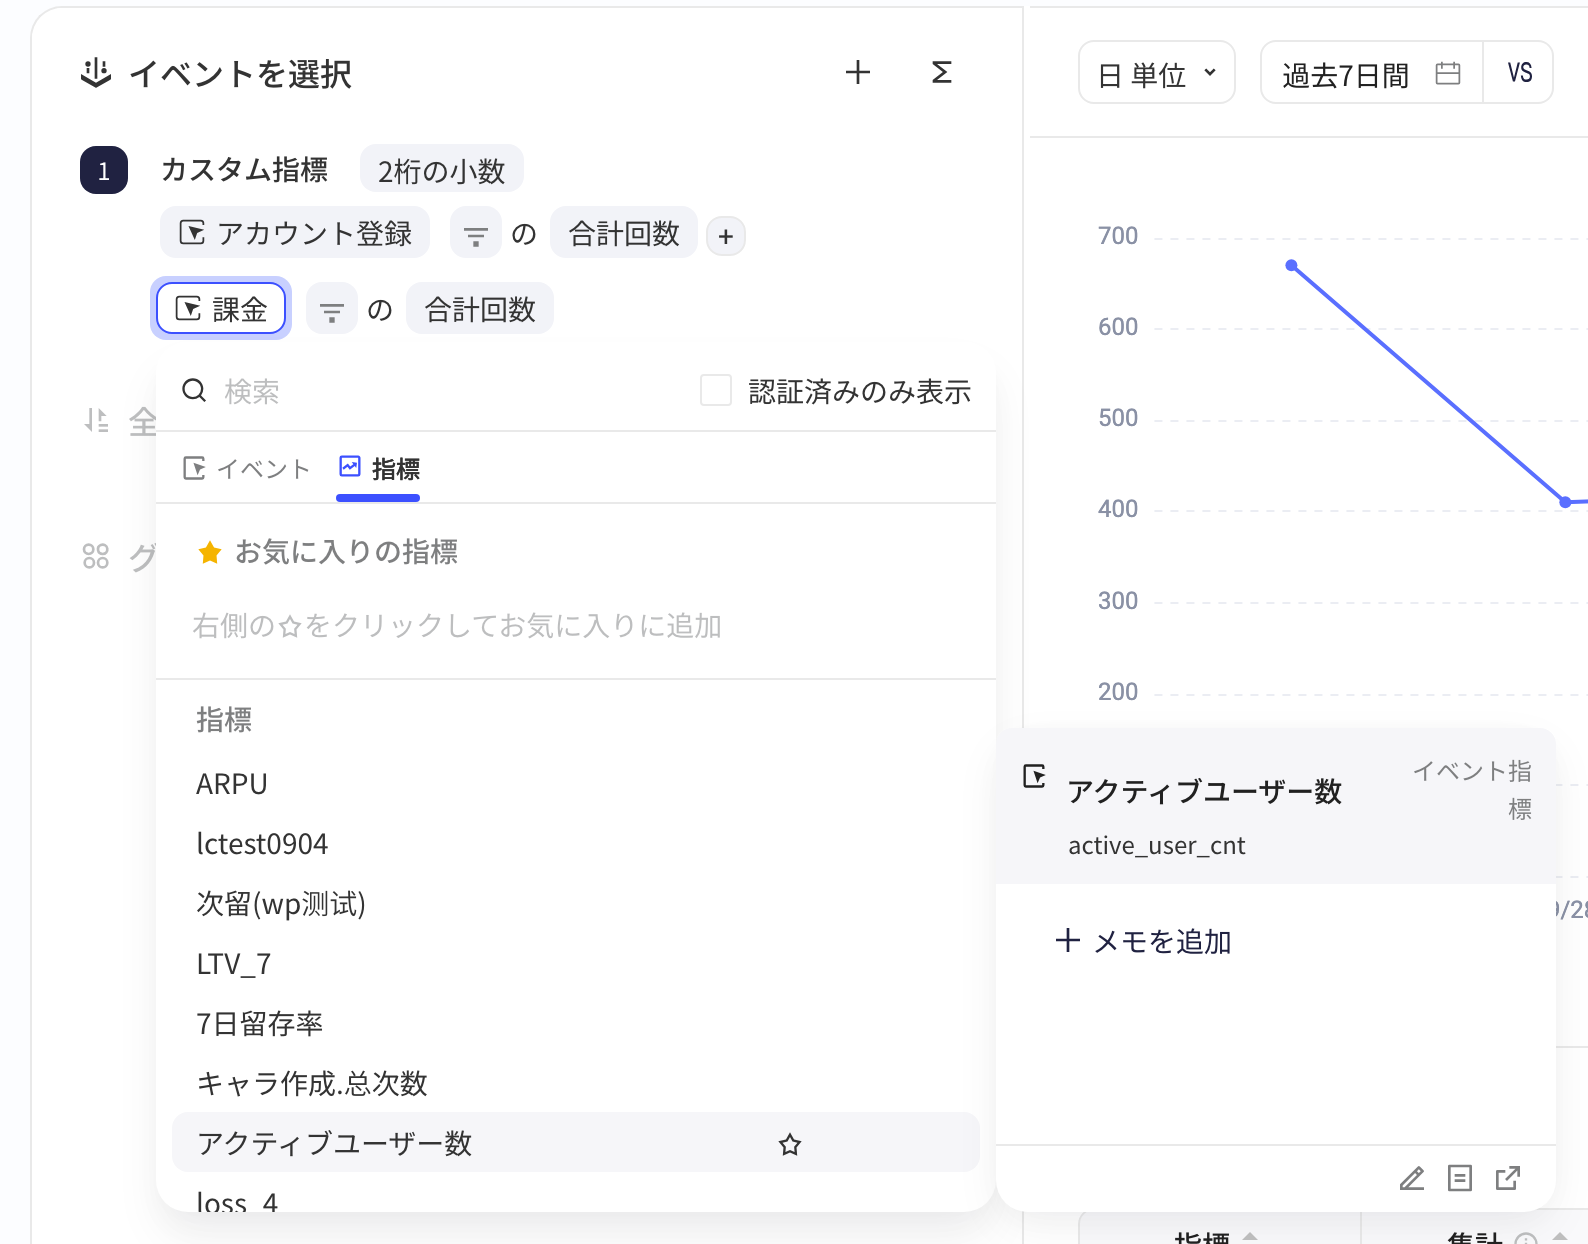Open 合計回数 dropdown on 課金 row
Screen dimensions: 1588x1244
coord(480,309)
